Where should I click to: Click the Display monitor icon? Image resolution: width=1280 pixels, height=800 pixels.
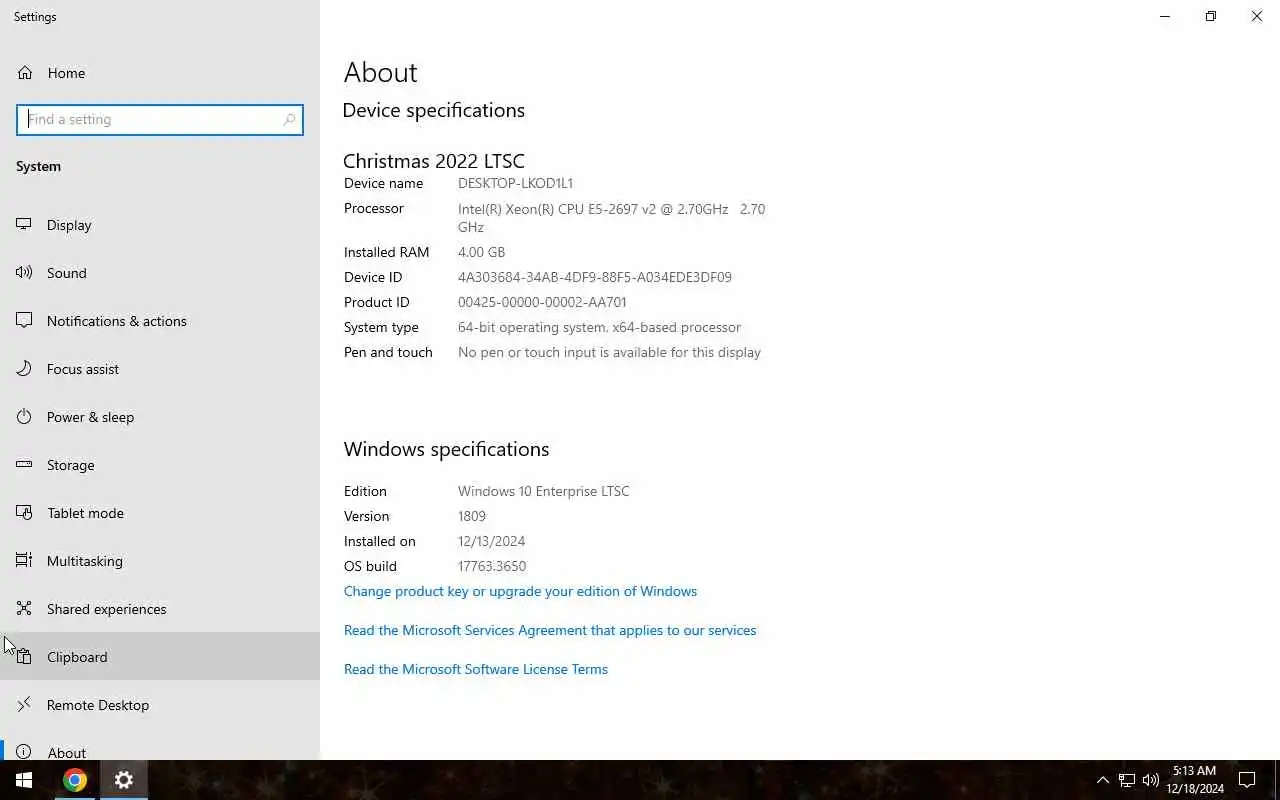coord(24,225)
